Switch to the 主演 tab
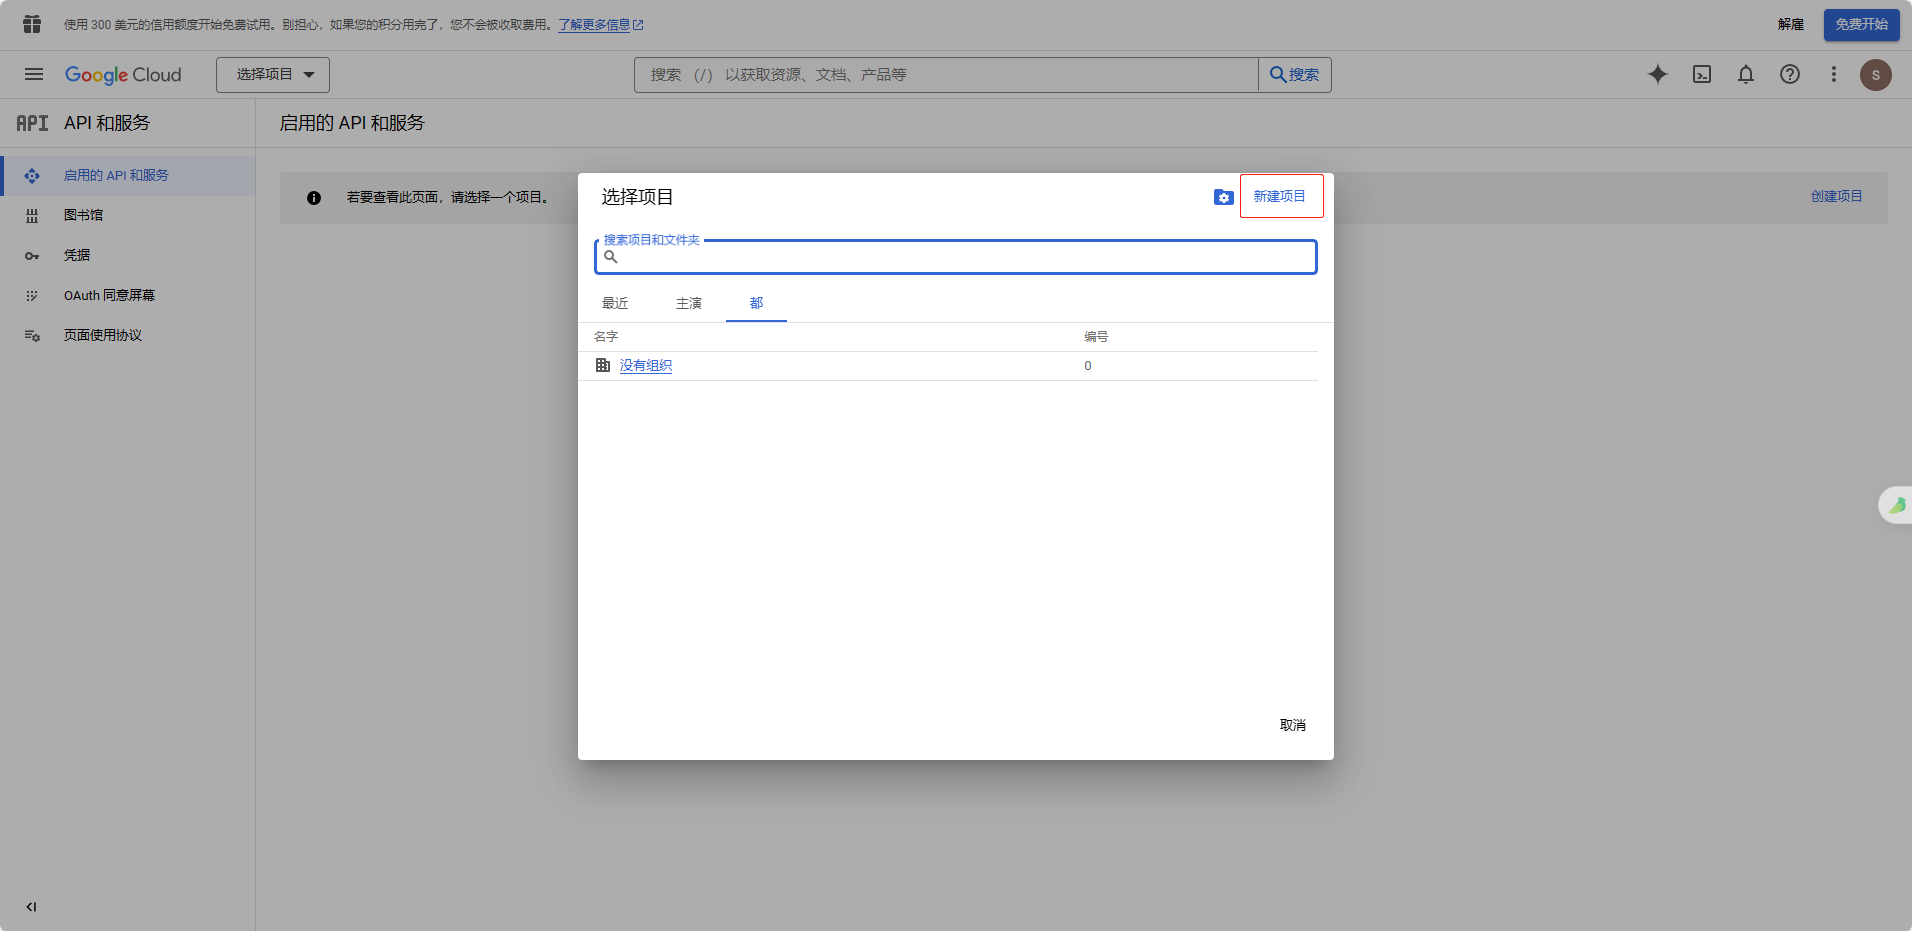Image resolution: width=1912 pixels, height=931 pixels. point(689,303)
